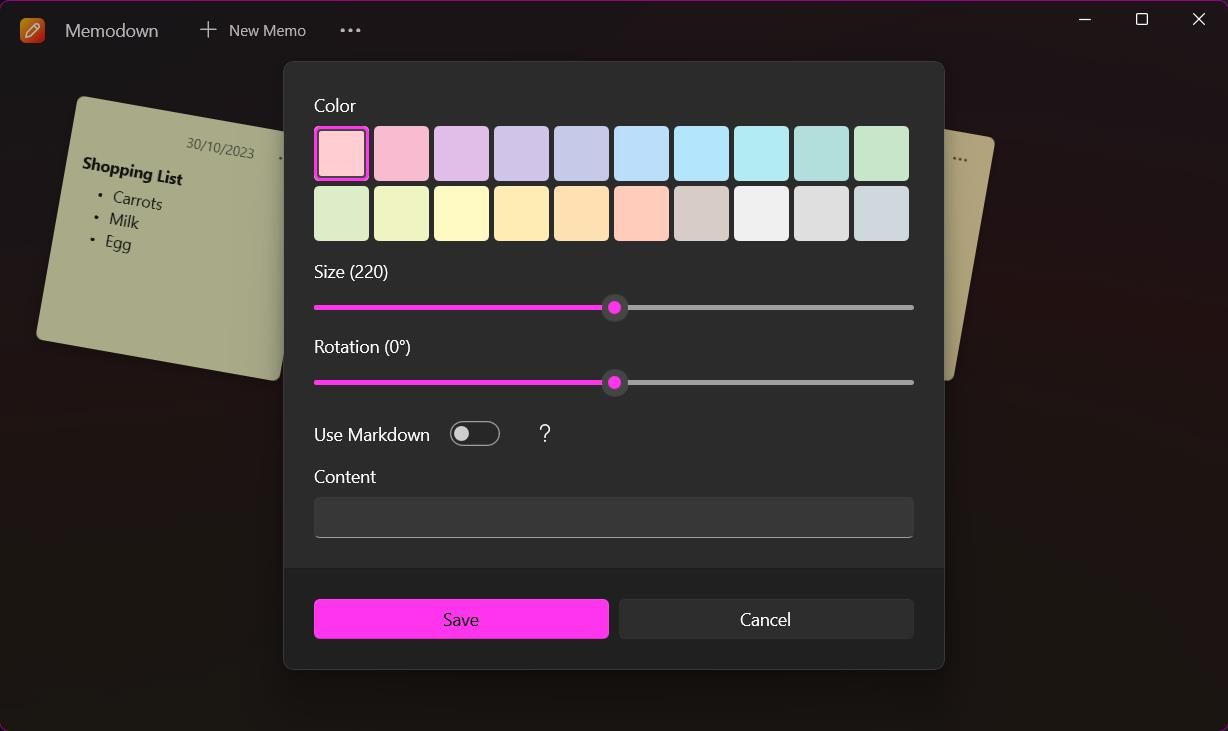
Task: Click the Rotation slider handle
Action: click(x=614, y=382)
